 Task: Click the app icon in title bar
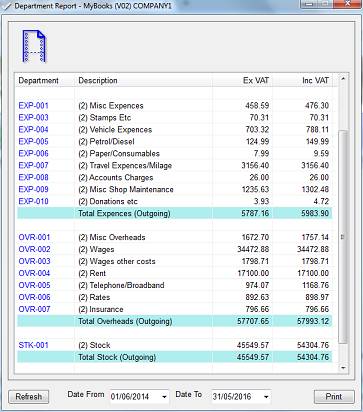click(x=6, y=6)
